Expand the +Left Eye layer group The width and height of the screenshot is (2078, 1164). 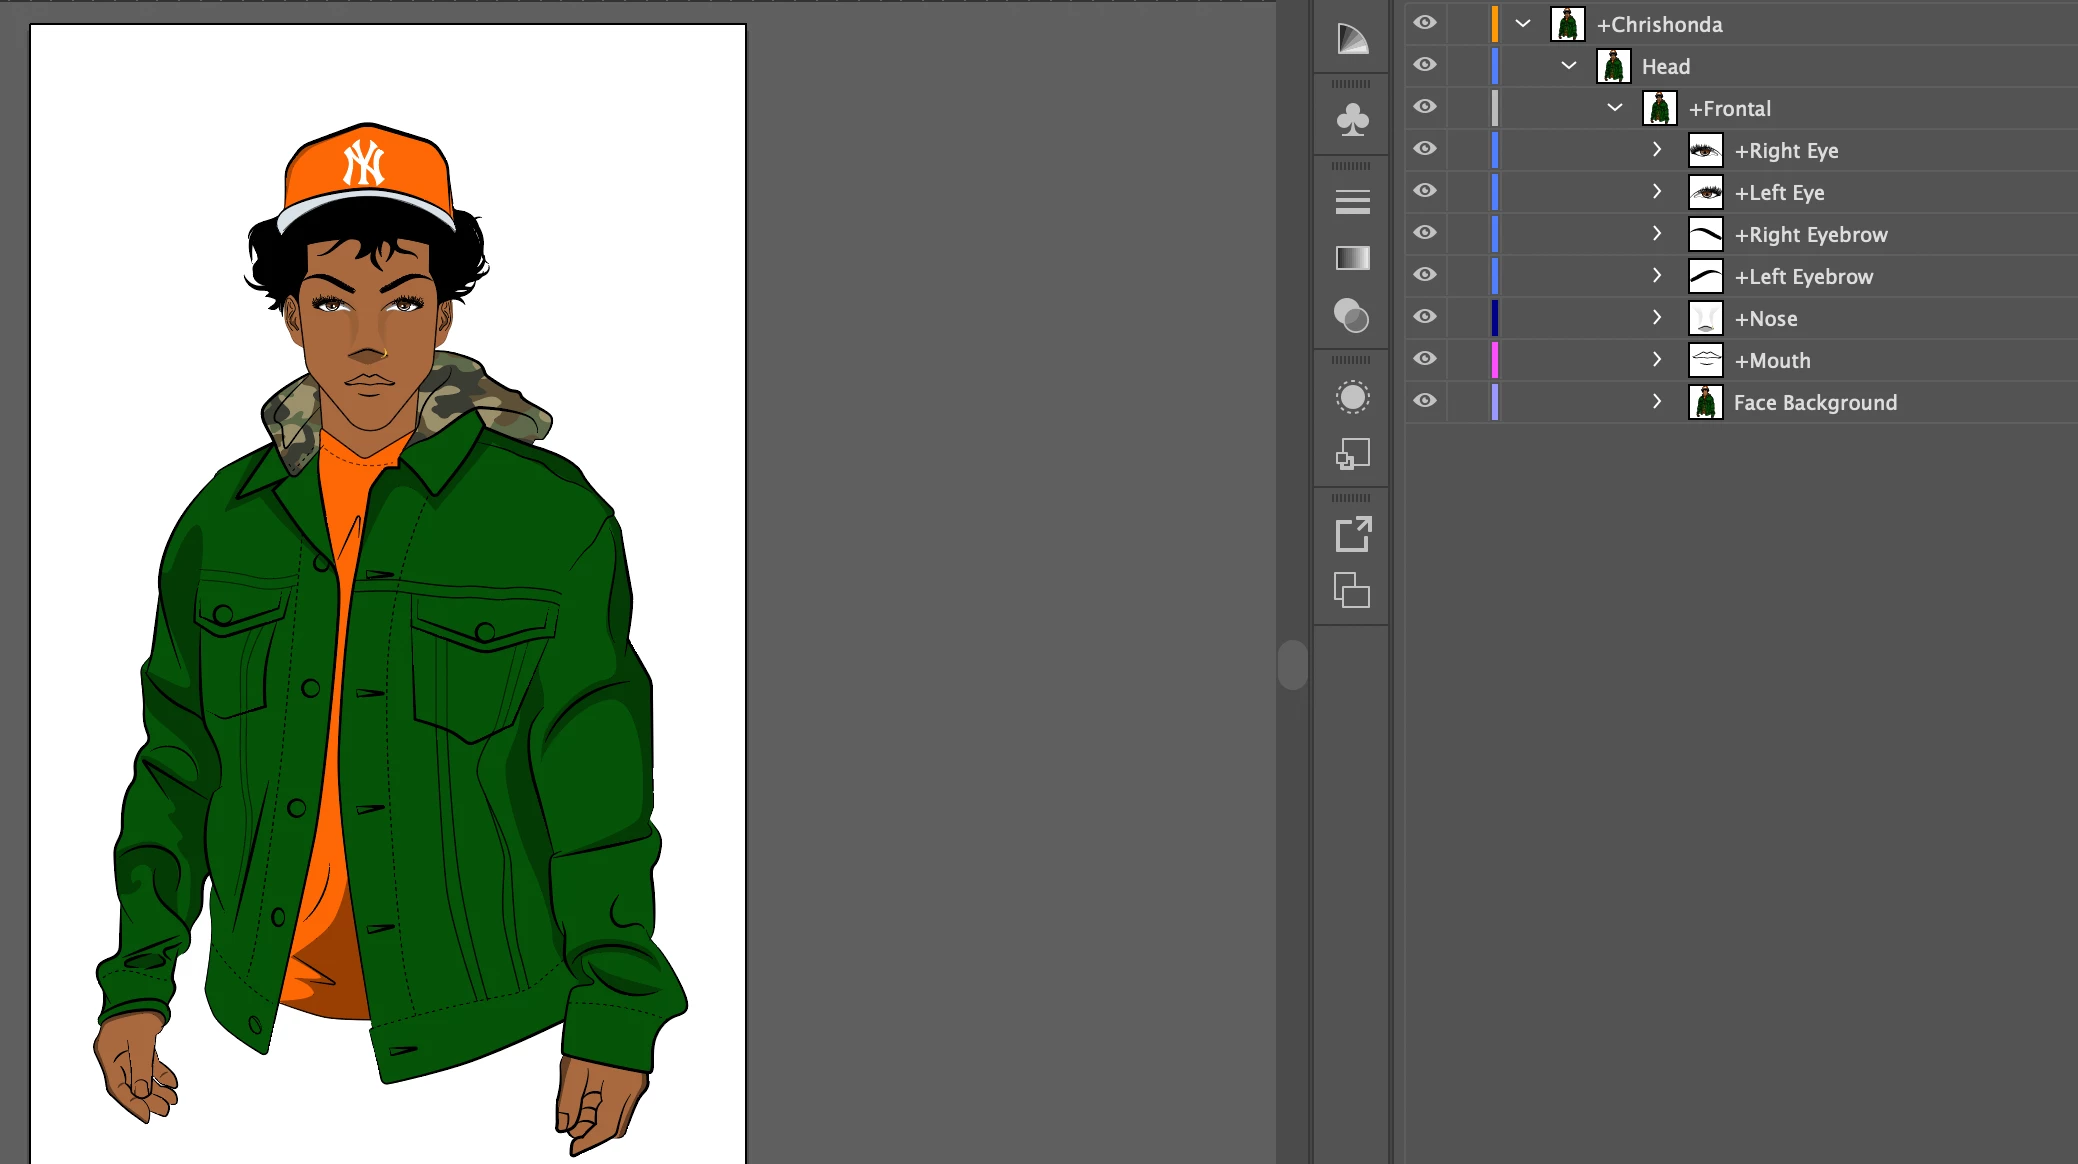point(1657,191)
